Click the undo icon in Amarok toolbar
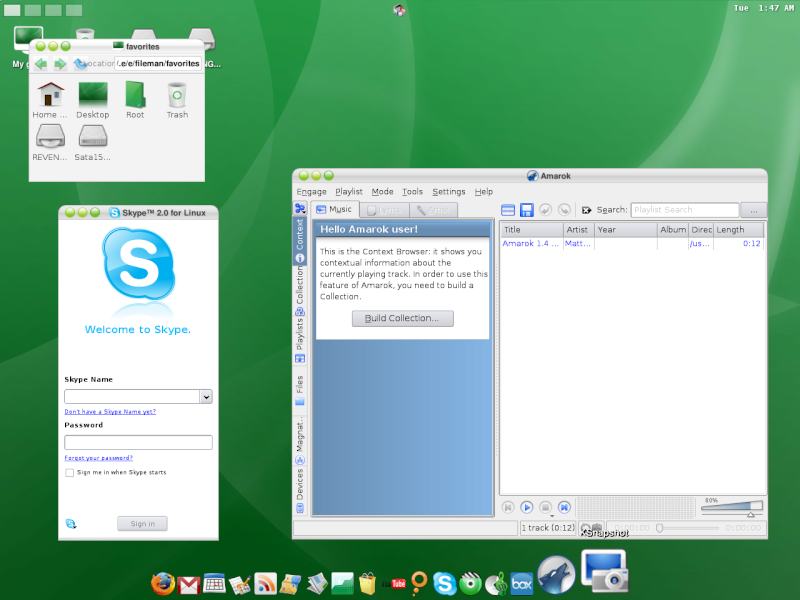800x600 pixels. click(545, 210)
